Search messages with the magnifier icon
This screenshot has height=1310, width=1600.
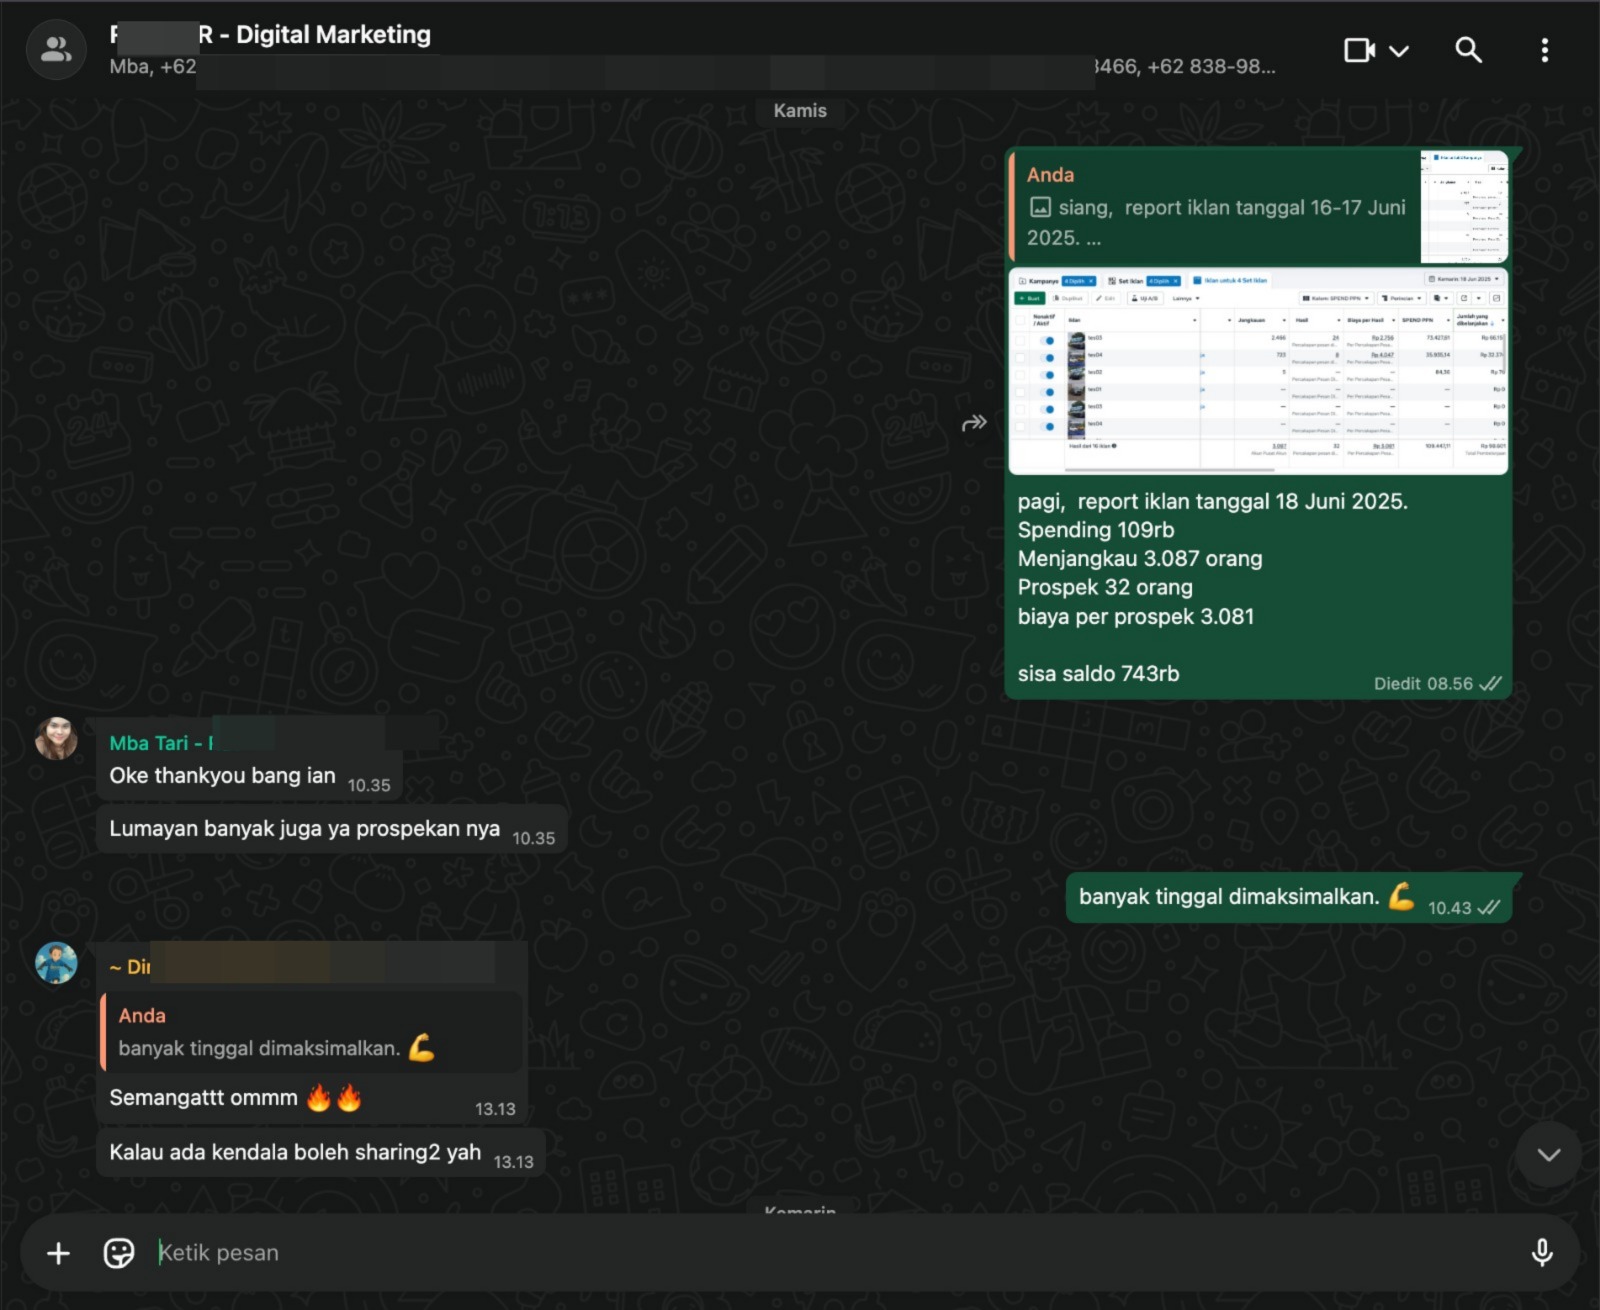(1468, 50)
